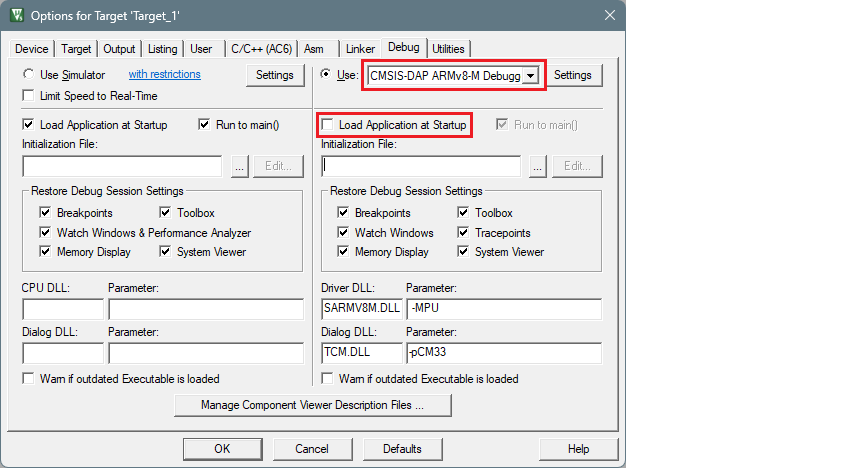Click the -pCM33 parameter field
This screenshot has height=468, width=852.
504,353
